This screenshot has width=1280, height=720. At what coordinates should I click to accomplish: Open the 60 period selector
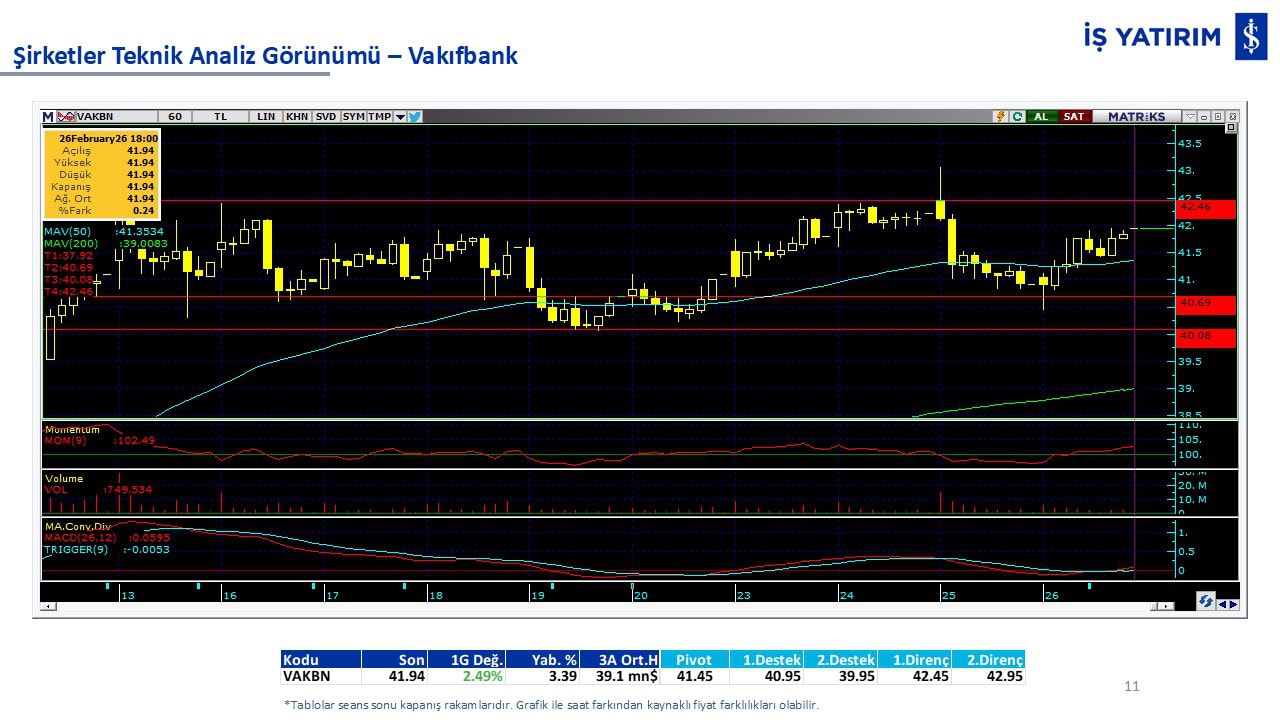175,116
